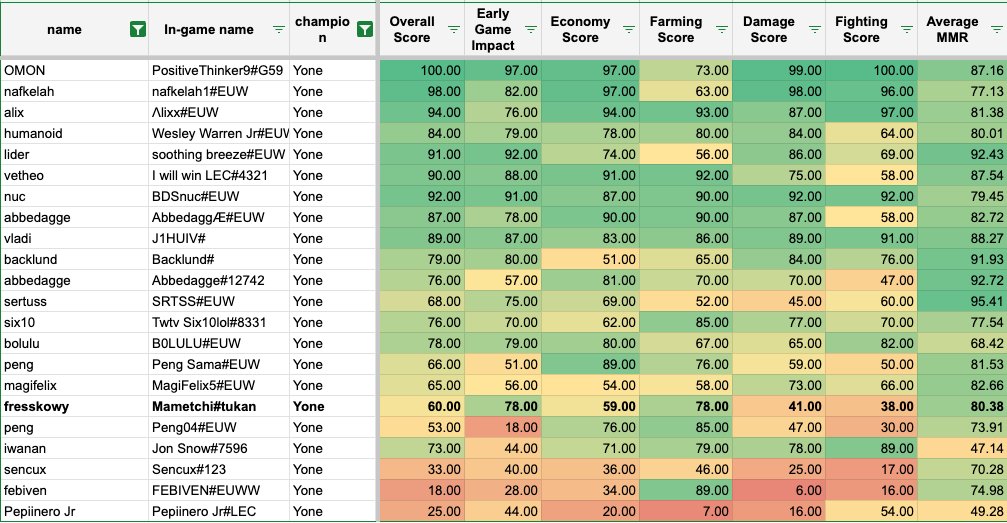This screenshot has width=1007, height=523.
Task: Select cell AbbedaggÆ#EUW
Action: 219,217
